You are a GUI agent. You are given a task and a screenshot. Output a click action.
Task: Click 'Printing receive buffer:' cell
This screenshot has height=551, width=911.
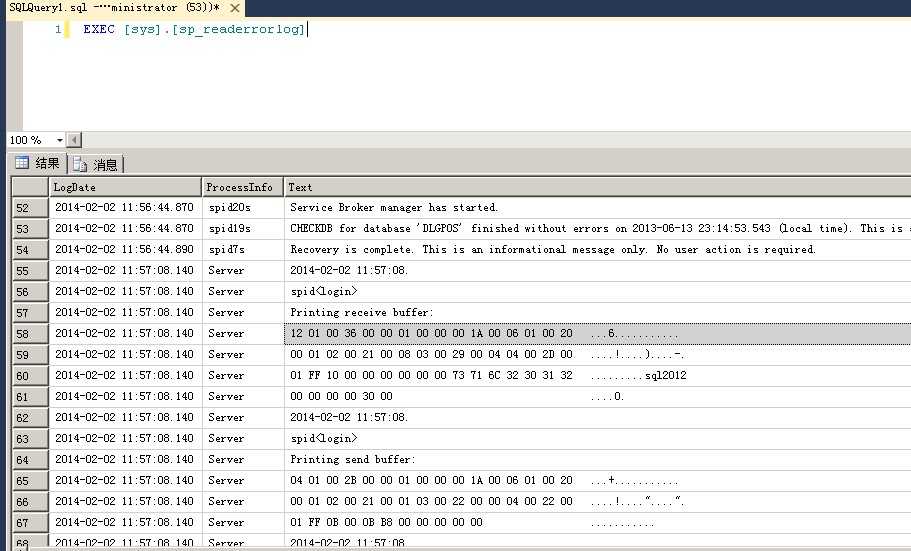tap(597, 312)
